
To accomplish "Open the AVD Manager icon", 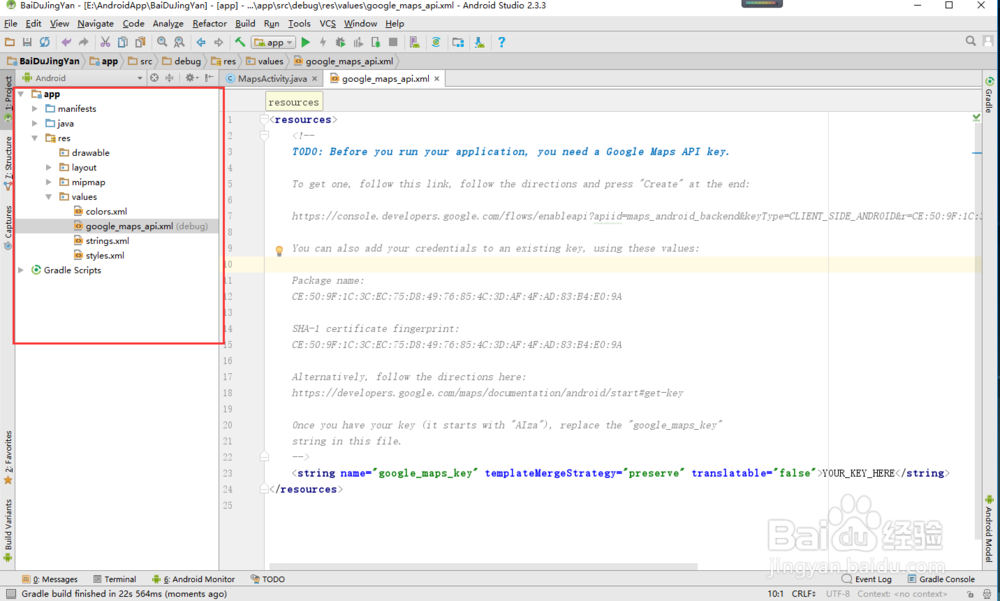I will 415,42.
